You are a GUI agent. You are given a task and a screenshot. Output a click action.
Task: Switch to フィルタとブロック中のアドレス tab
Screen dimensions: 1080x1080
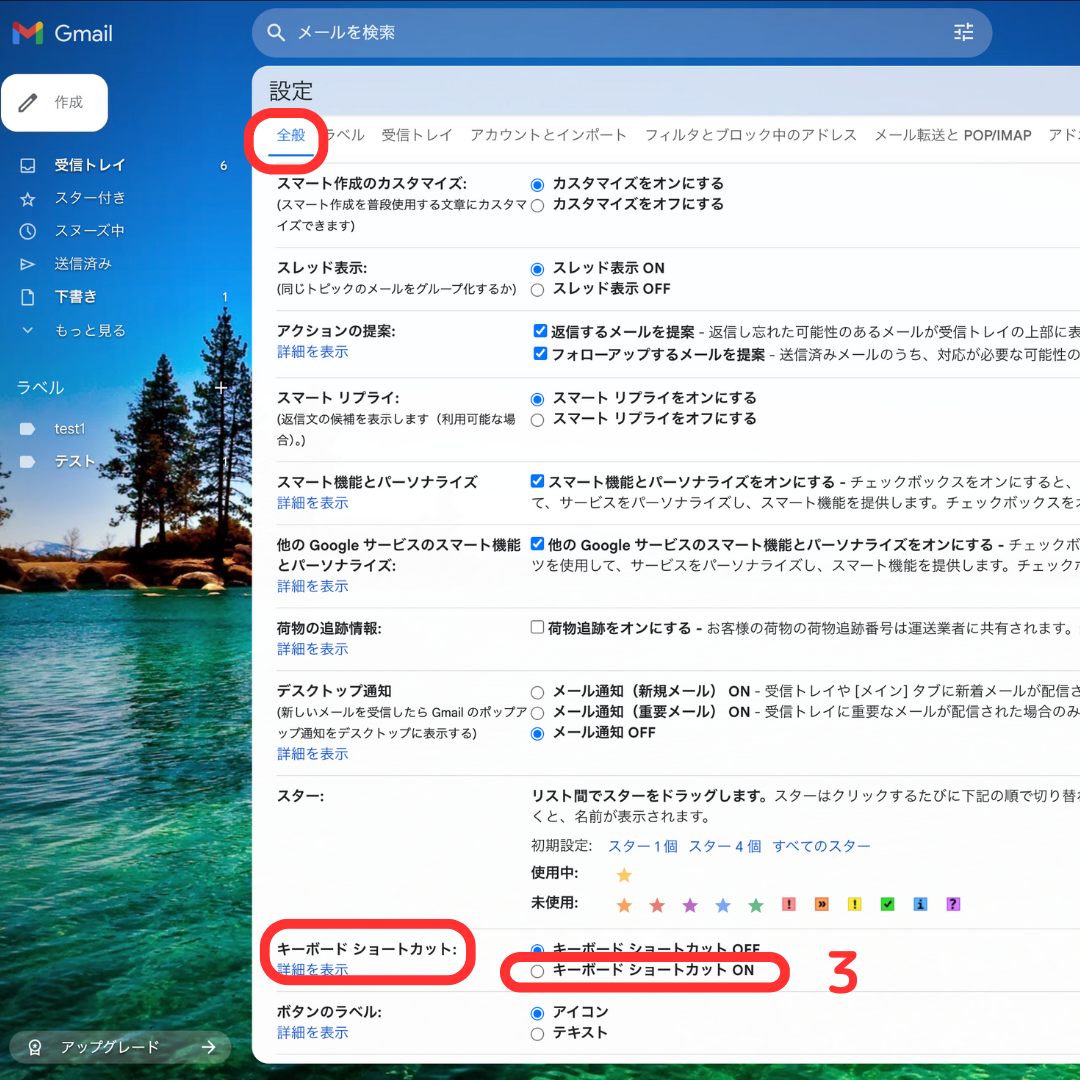(751, 135)
